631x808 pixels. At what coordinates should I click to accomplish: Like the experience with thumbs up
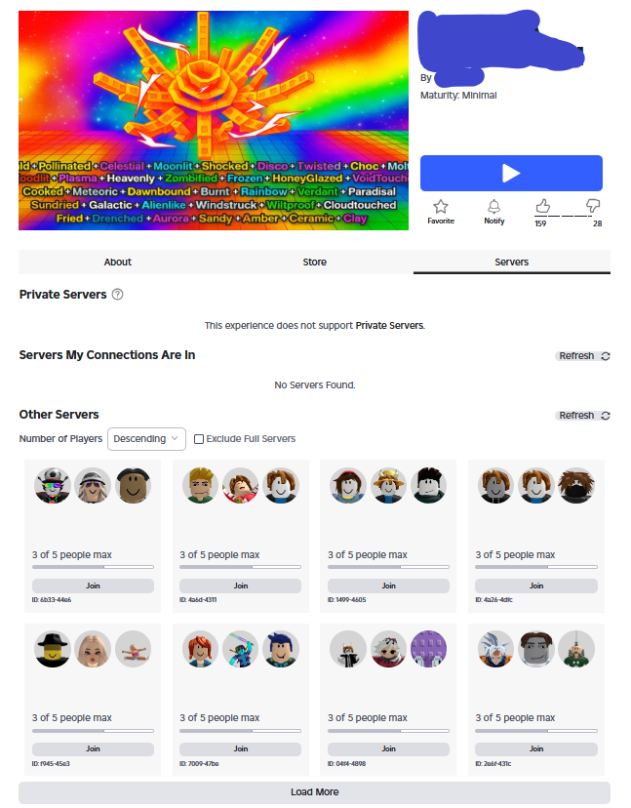click(542, 207)
